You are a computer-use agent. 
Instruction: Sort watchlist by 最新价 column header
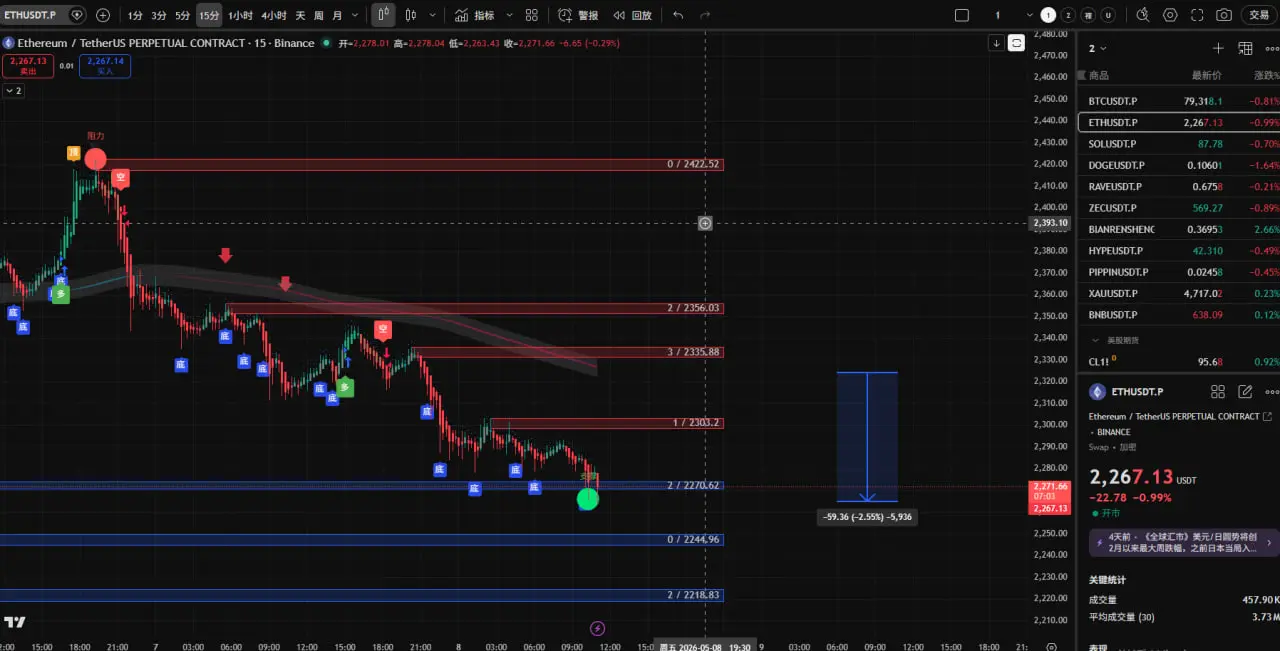(x=1206, y=76)
